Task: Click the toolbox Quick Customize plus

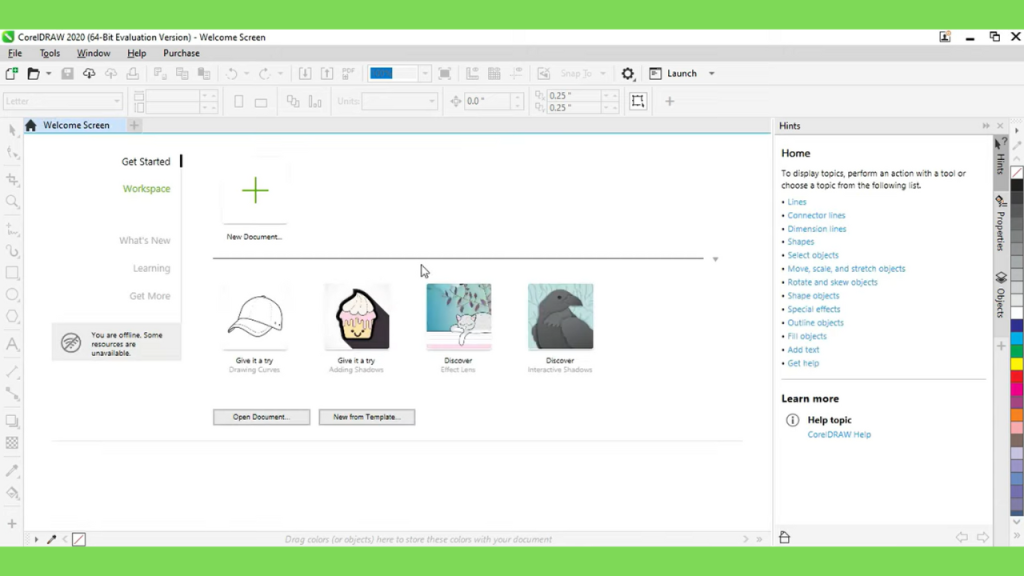Action: pyautogui.click(x=12, y=523)
